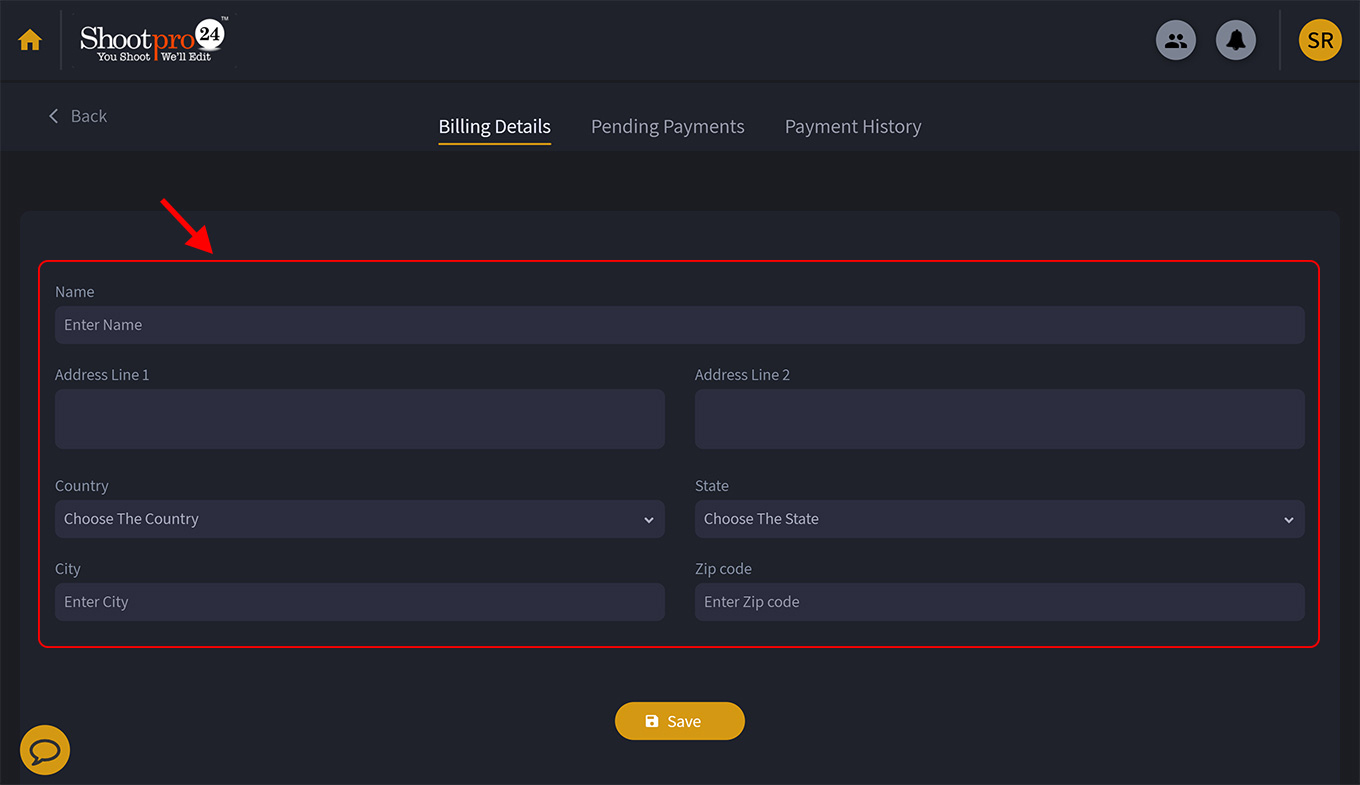Select the Billing Details tab
This screenshot has height=785, width=1360.
pyautogui.click(x=494, y=126)
